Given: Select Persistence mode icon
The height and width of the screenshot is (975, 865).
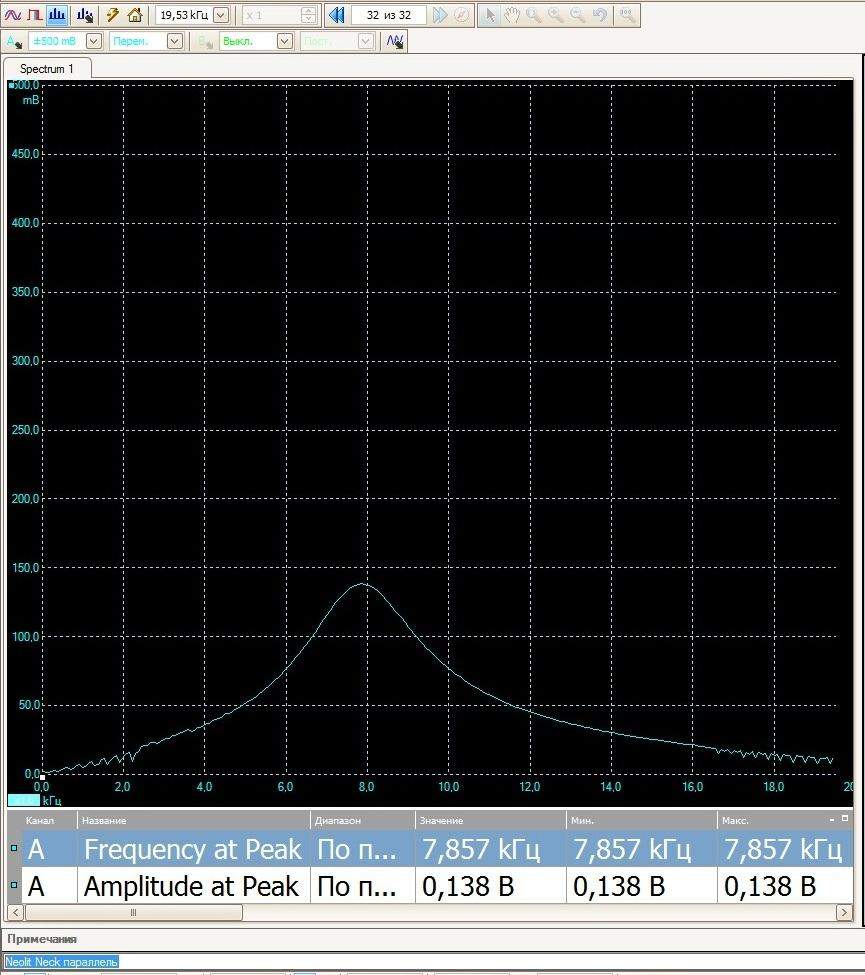Looking at the screenshot, I should [35, 15].
